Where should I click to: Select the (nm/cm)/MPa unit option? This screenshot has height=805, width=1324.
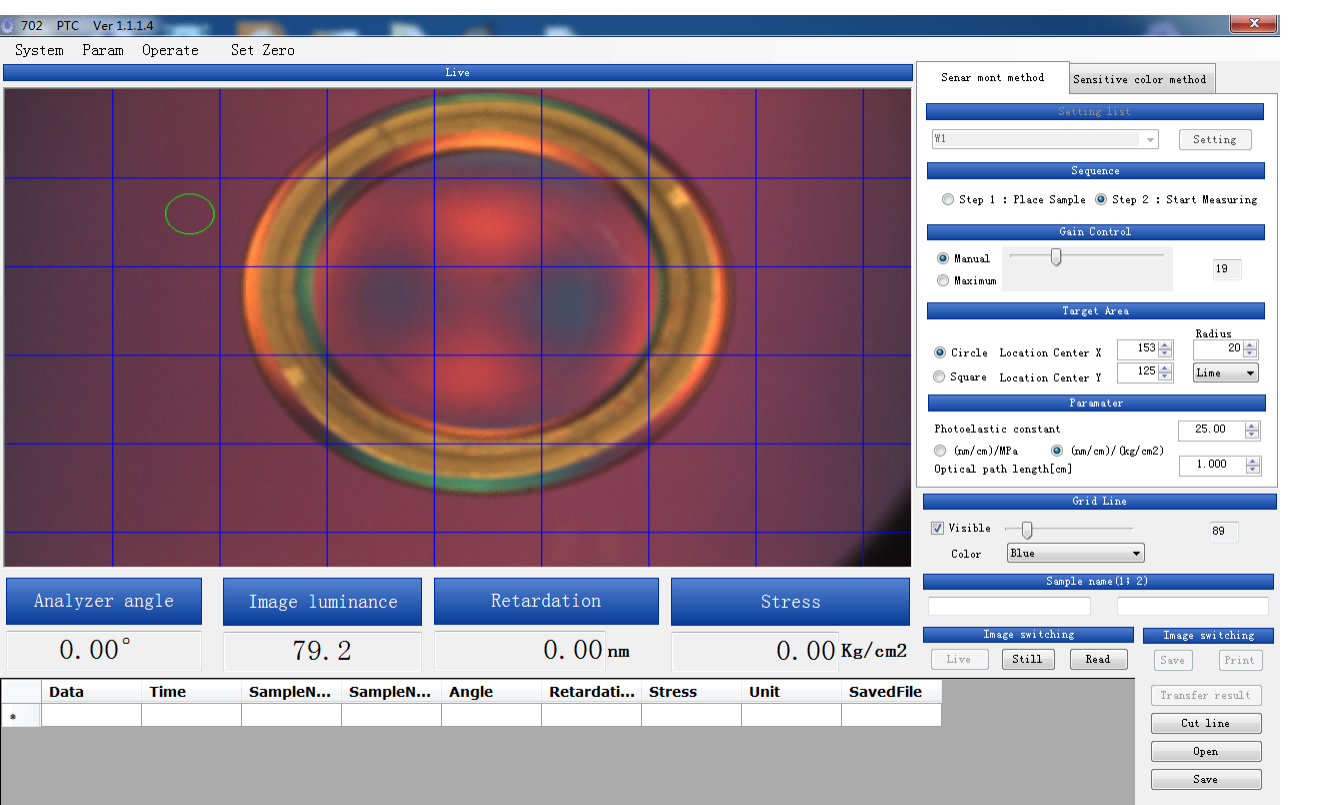coord(941,451)
